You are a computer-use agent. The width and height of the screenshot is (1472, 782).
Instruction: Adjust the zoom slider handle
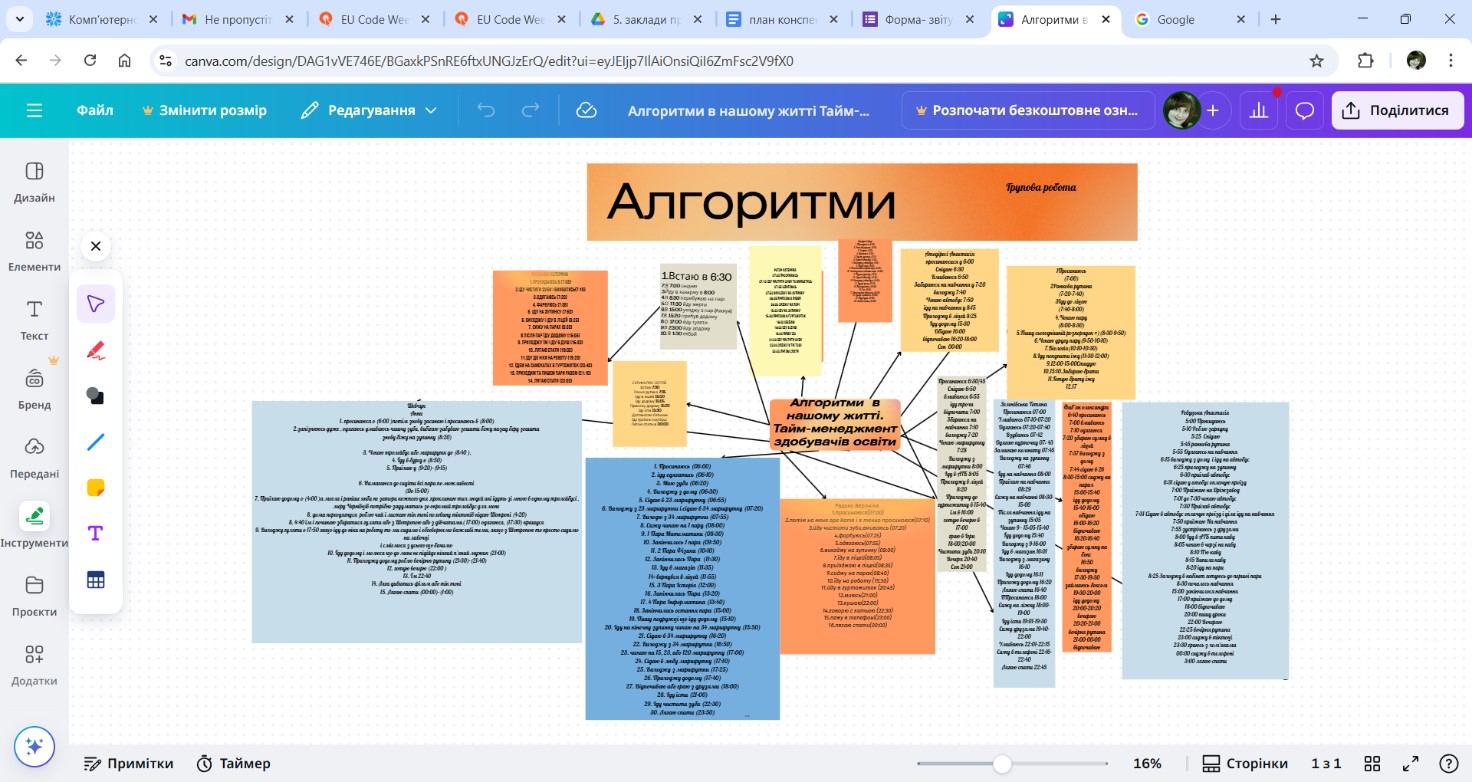tap(1002, 764)
